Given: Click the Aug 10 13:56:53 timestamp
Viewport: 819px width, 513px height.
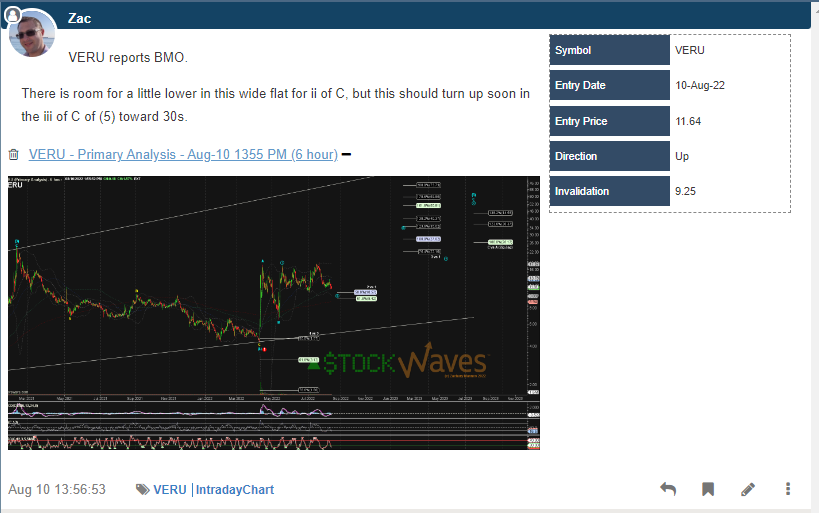Looking at the screenshot, I should coord(57,489).
